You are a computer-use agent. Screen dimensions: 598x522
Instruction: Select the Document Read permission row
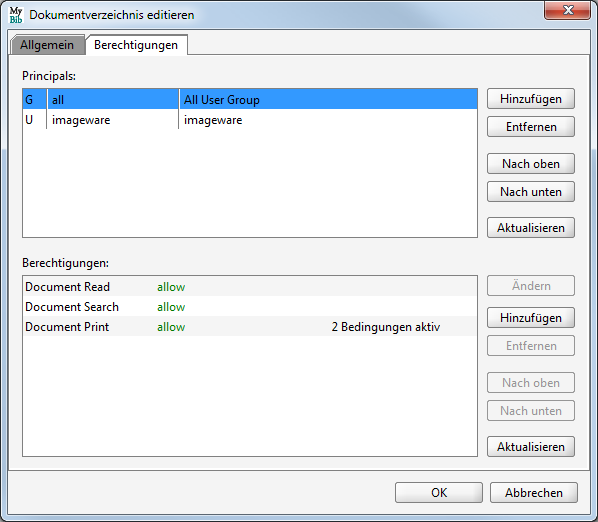click(x=250, y=286)
